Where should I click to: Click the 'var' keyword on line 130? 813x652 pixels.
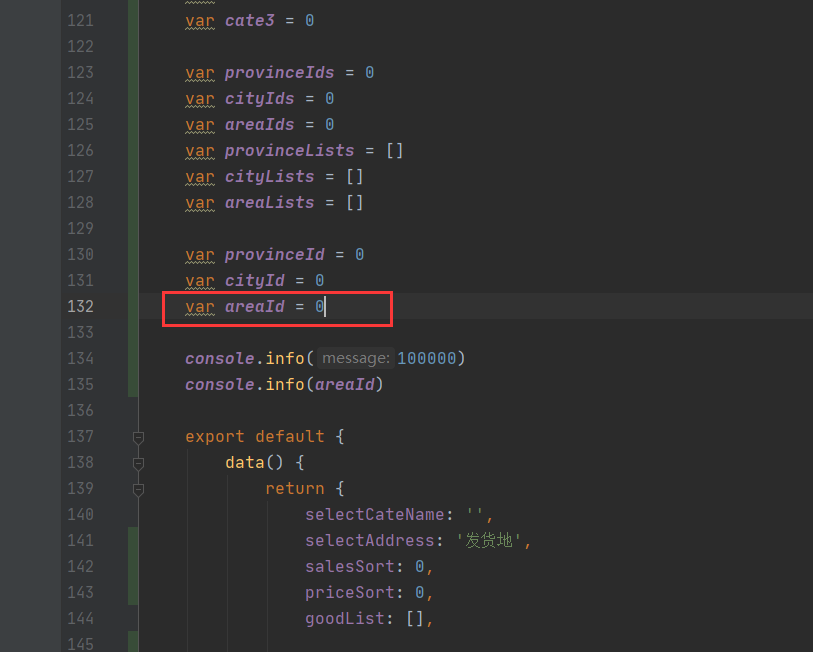coord(200,255)
